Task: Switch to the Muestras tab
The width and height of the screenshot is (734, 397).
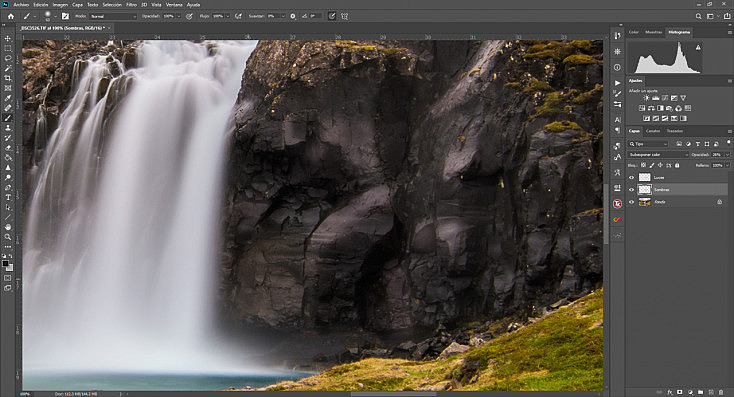Action: 653,32
